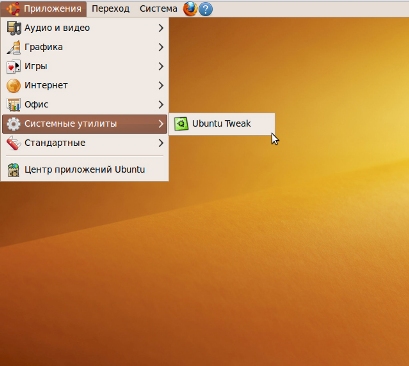This screenshot has width=409, height=366.
Task: Expand the Офис submenu arrow
Action: pyautogui.click(x=161, y=105)
